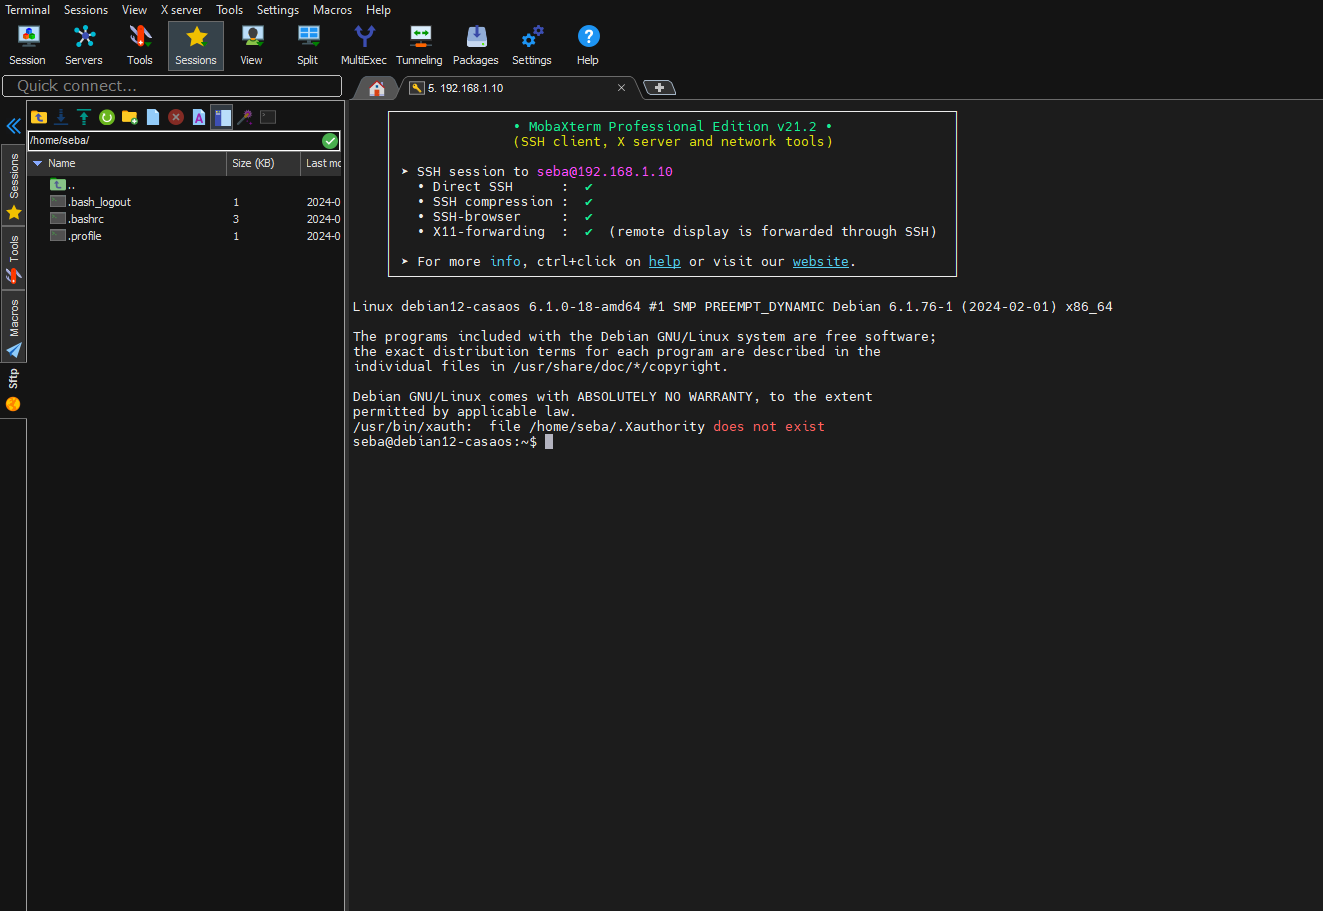The image size is (1323, 911).
Task: Sort by Name column header arrow
Action: 38,163
